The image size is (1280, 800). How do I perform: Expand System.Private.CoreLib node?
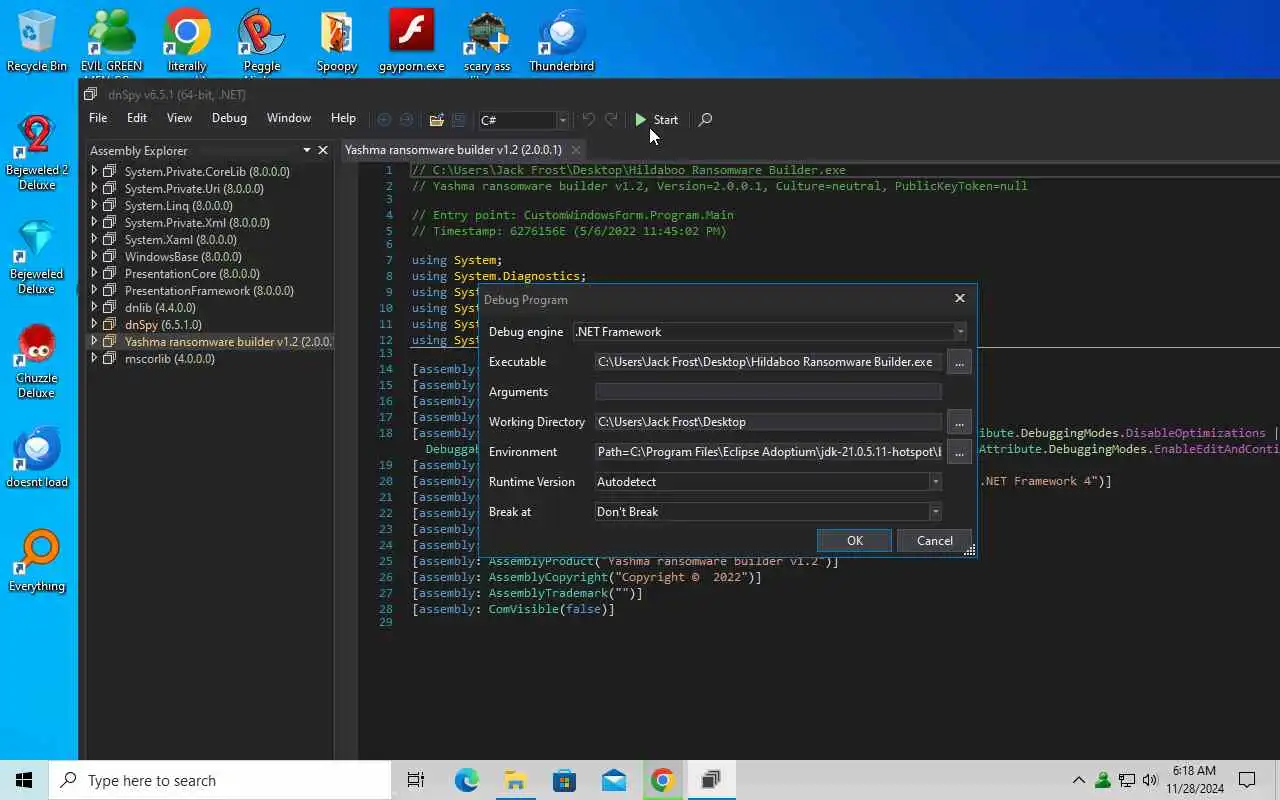tap(95, 171)
